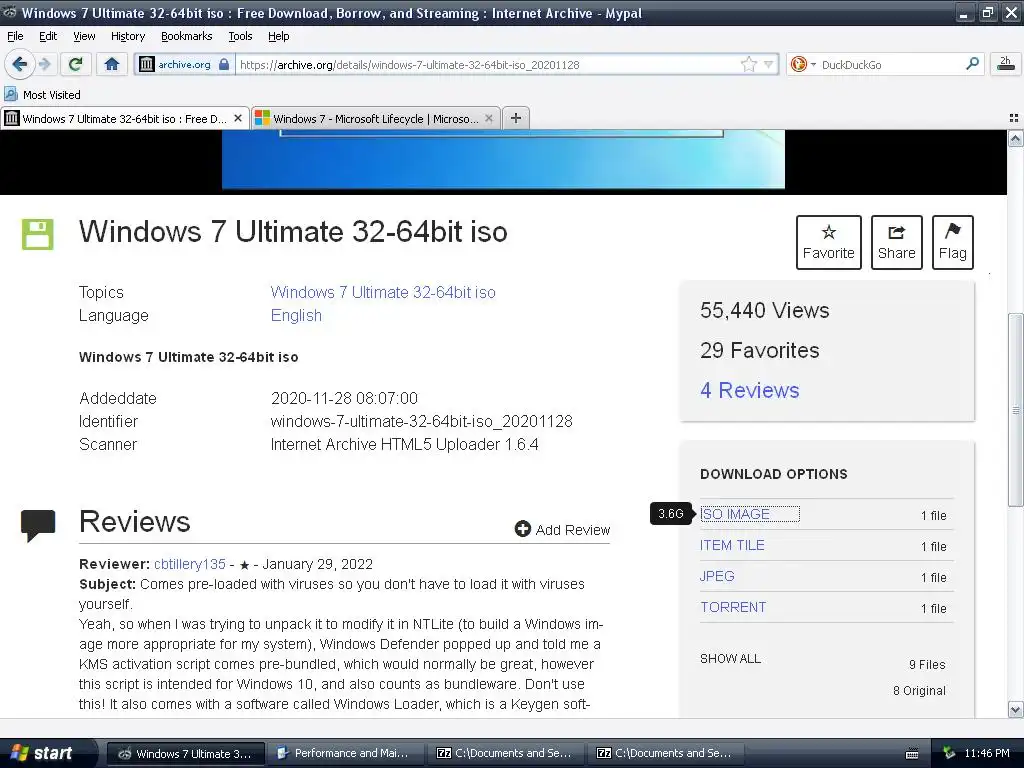Click the 9 Files count
This screenshot has height=768, width=1024.
pyautogui.click(x=927, y=664)
